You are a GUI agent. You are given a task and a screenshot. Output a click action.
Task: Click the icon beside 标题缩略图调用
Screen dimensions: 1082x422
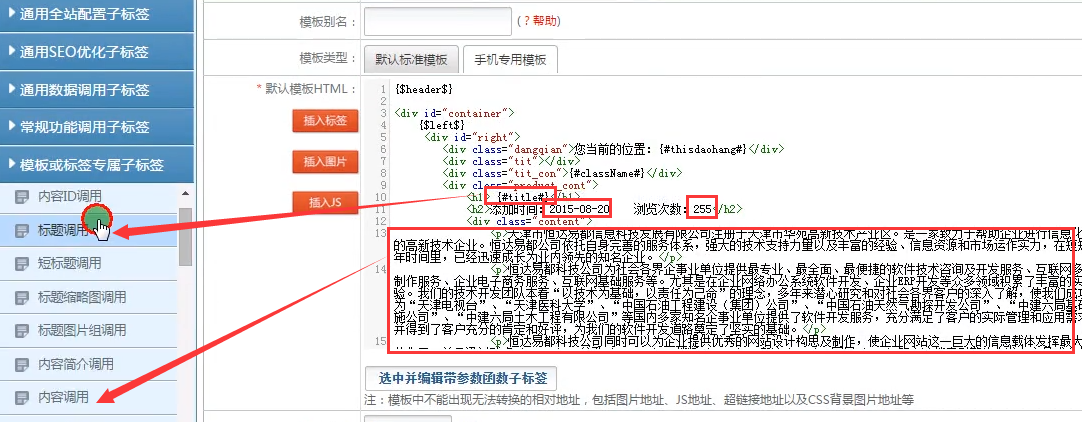(x=22, y=297)
